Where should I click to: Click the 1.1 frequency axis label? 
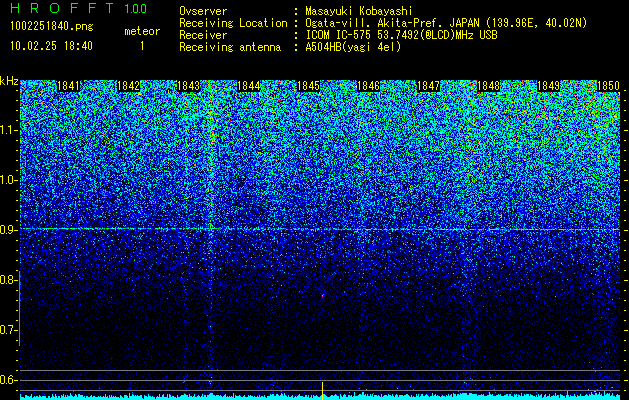click(9, 130)
